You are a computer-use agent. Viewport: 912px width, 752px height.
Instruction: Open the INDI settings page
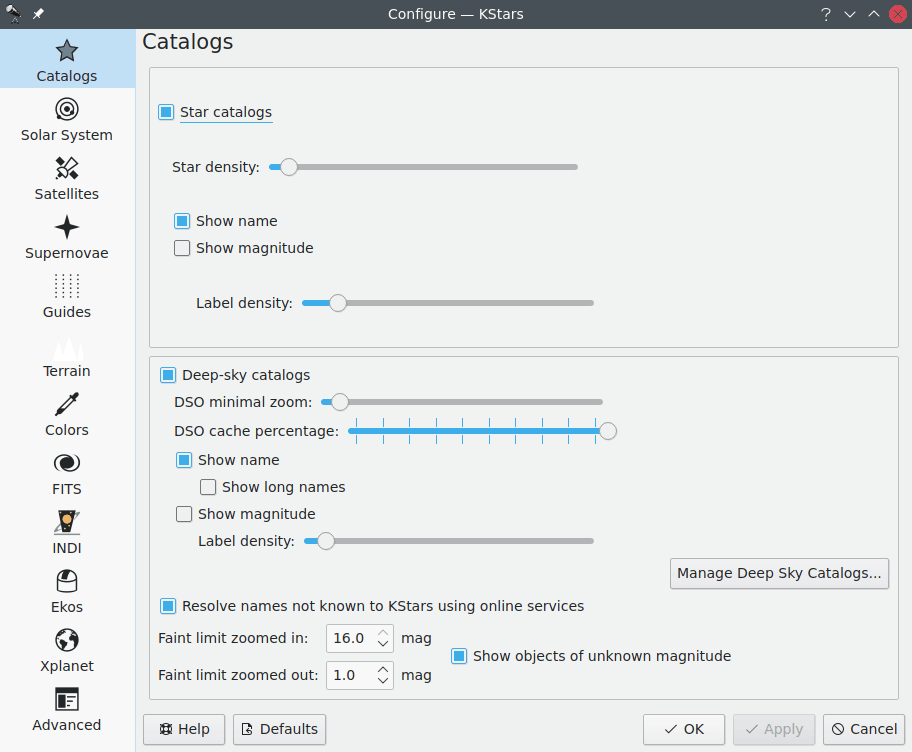coord(66,530)
